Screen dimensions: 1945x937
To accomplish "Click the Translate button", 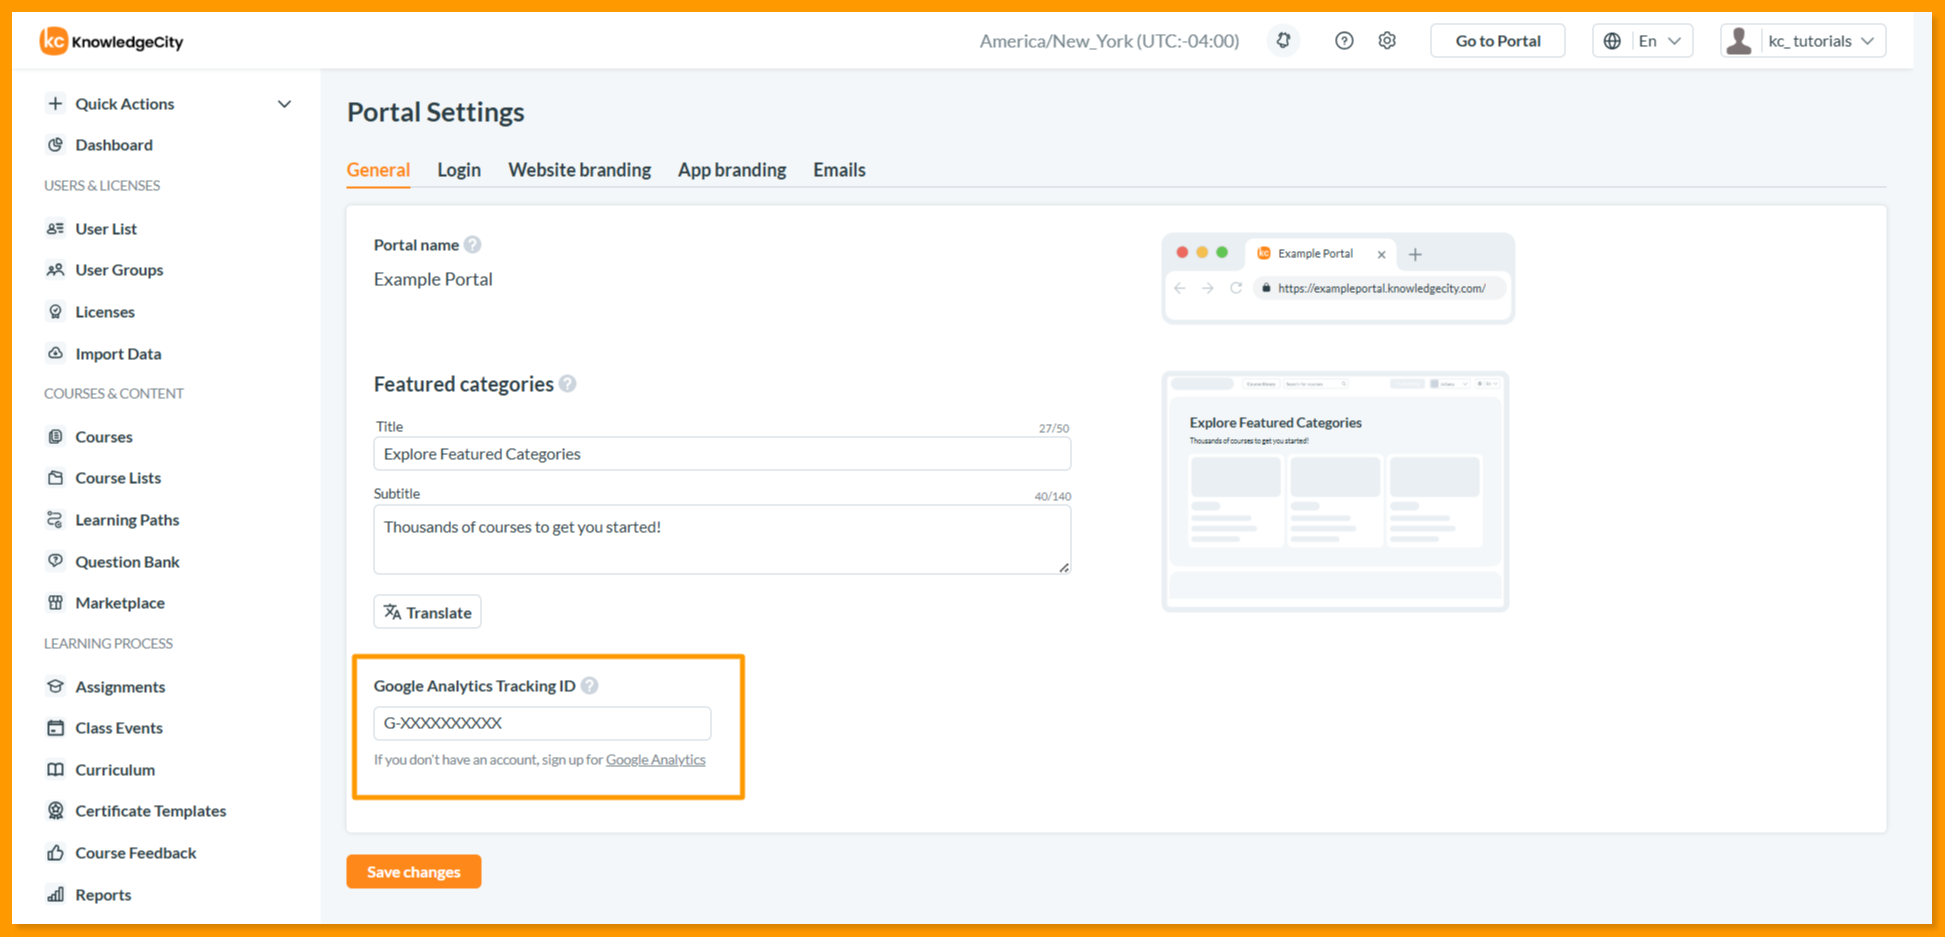I will point(427,612).
